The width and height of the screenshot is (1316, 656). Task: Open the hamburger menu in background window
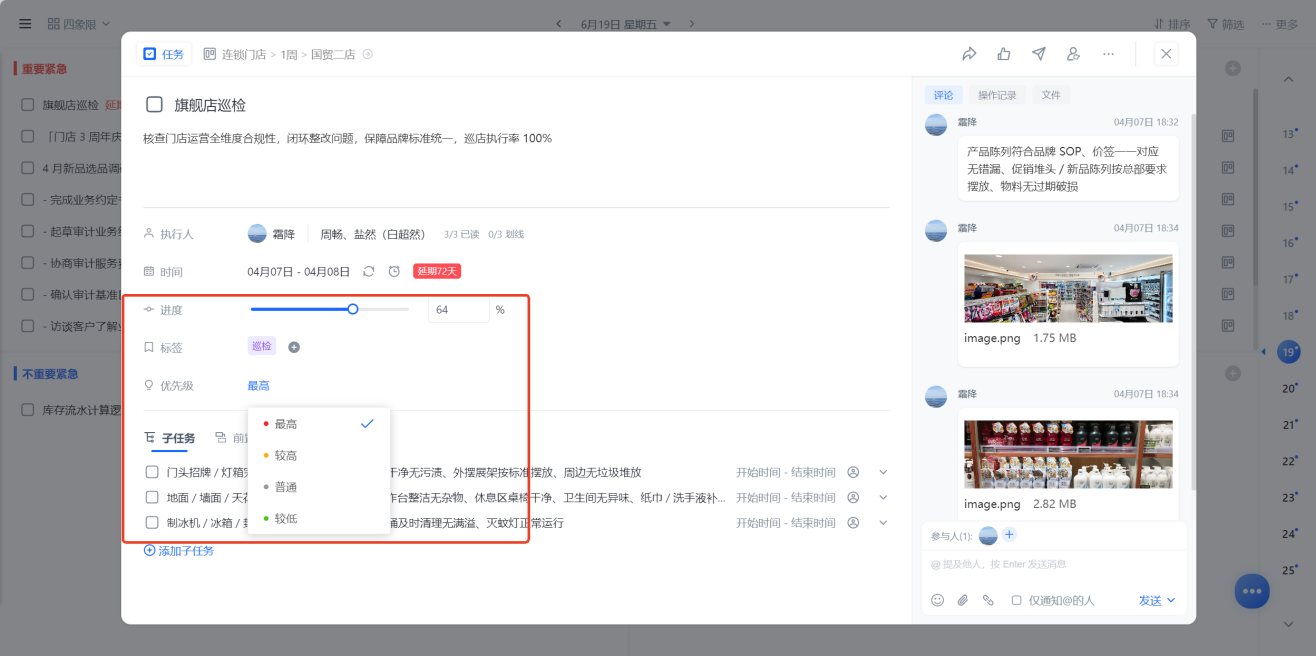point(25,23)
